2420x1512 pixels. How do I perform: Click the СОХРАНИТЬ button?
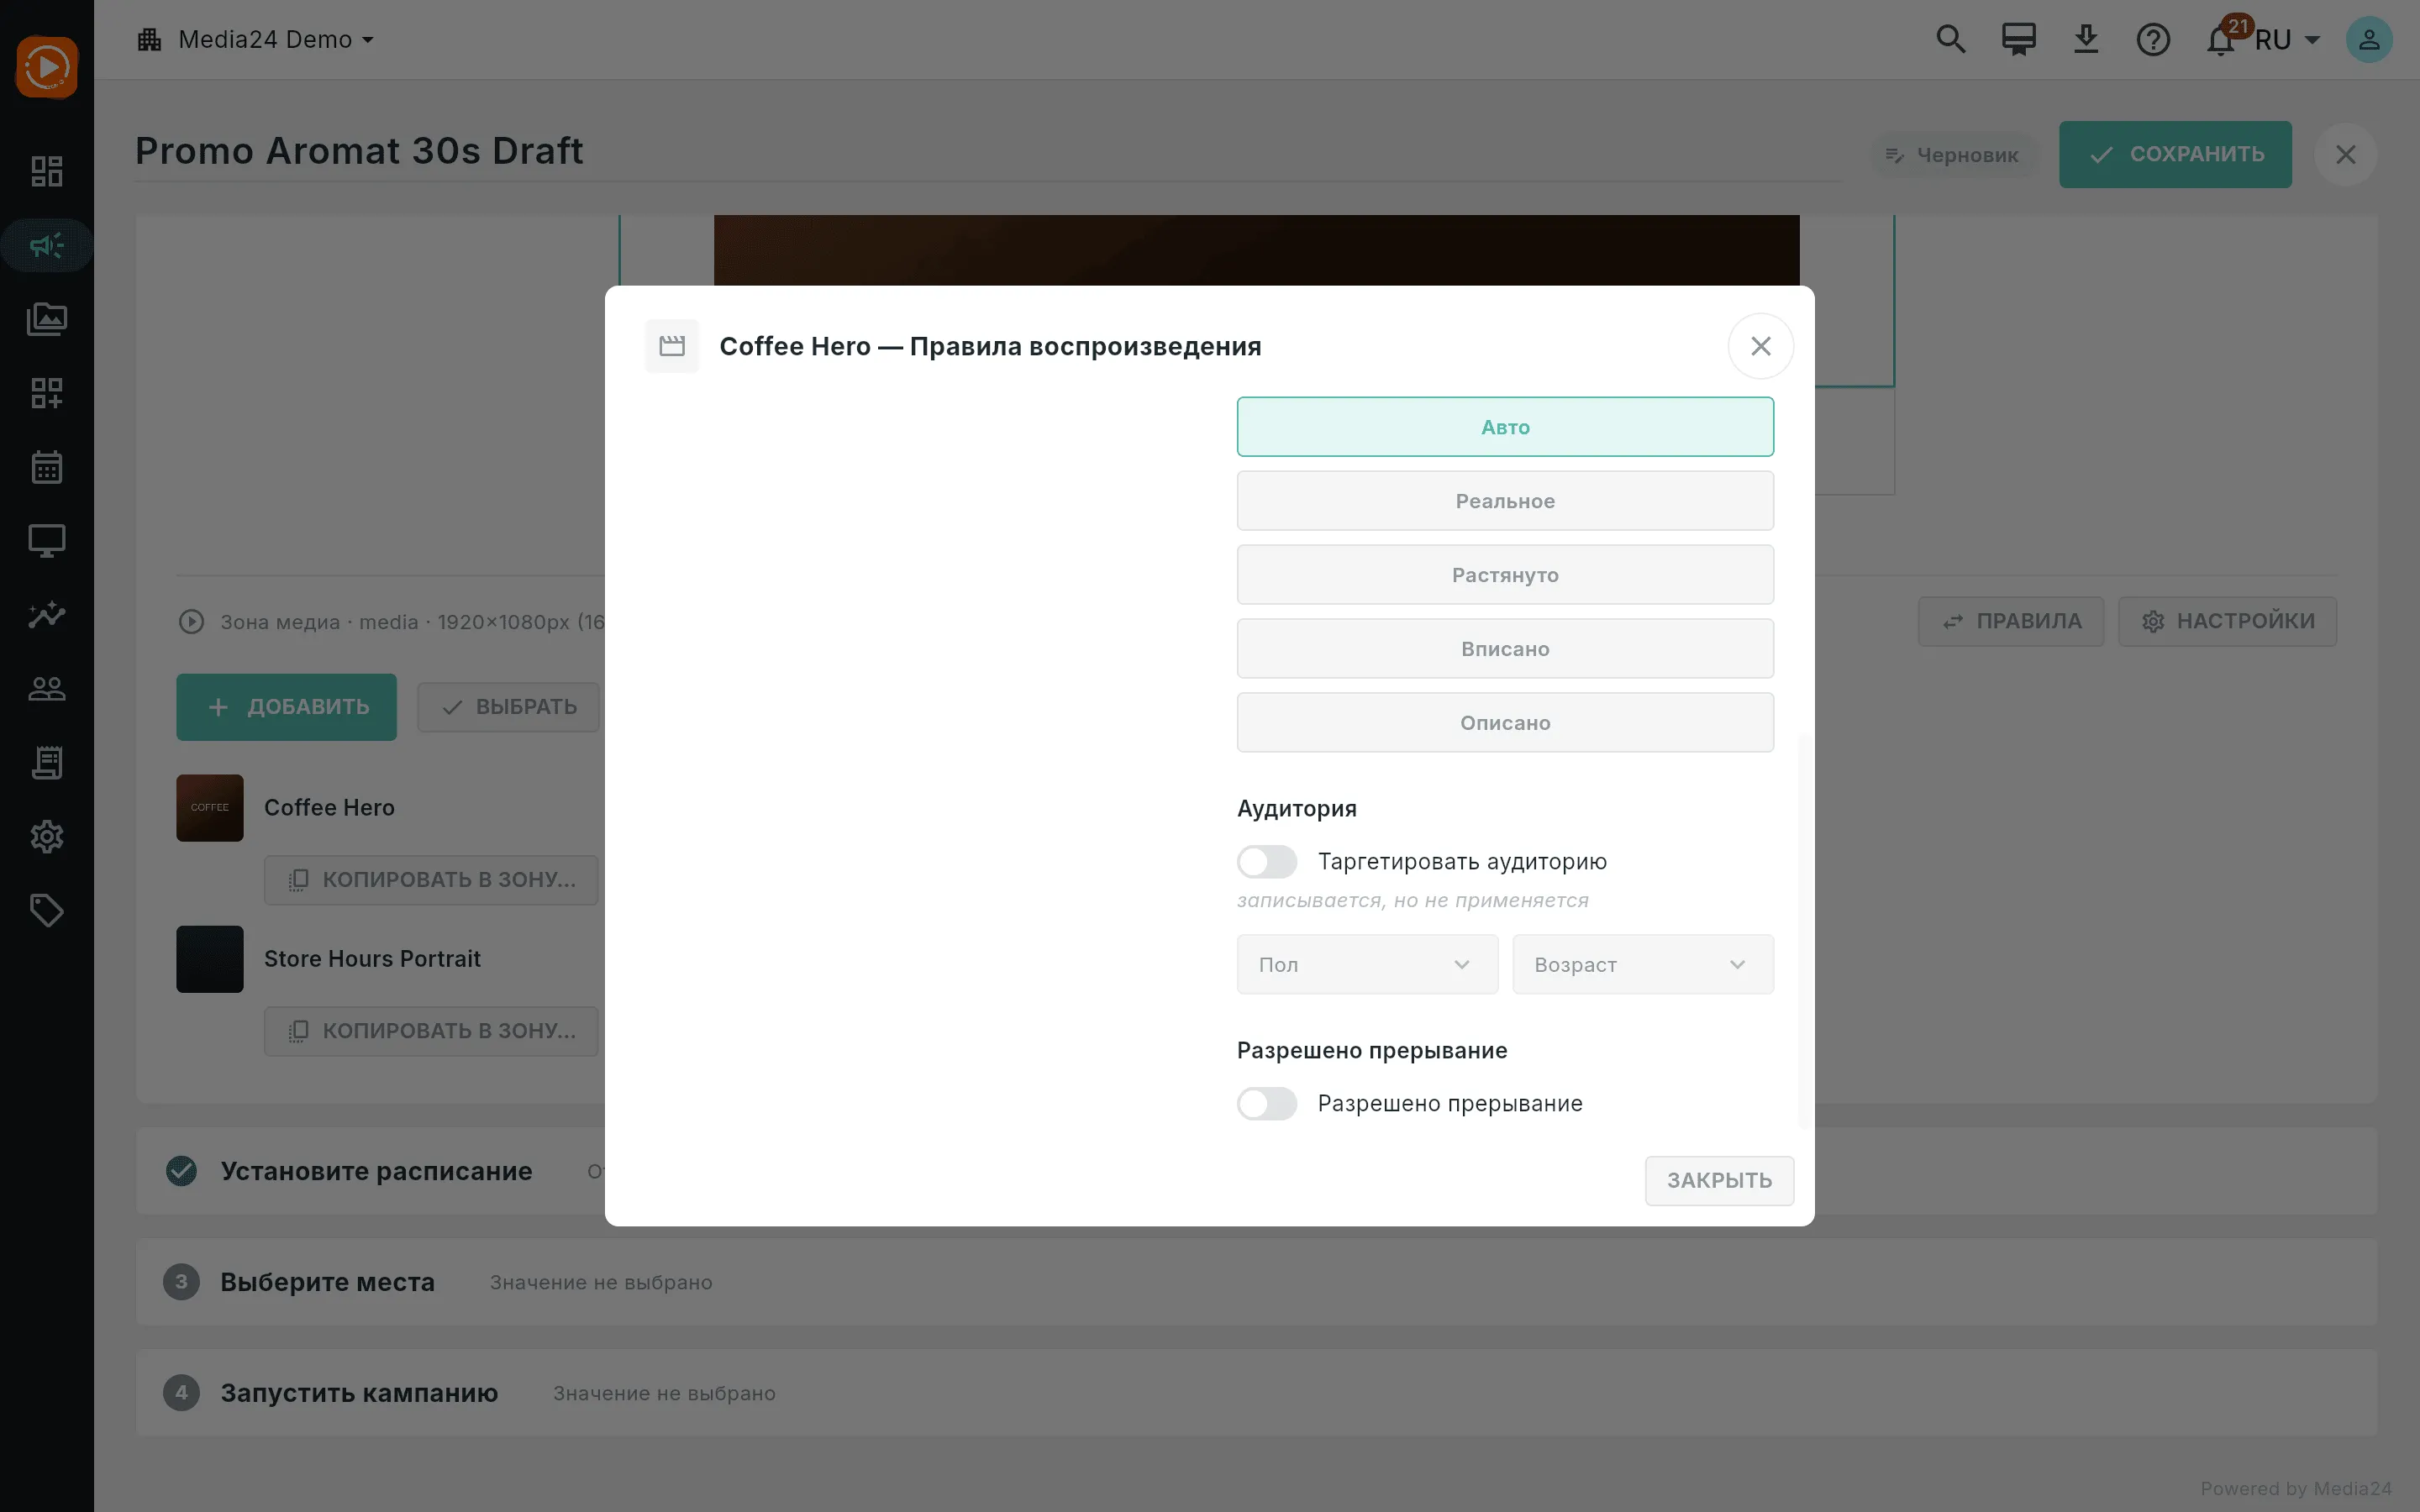coord(2175,154)
